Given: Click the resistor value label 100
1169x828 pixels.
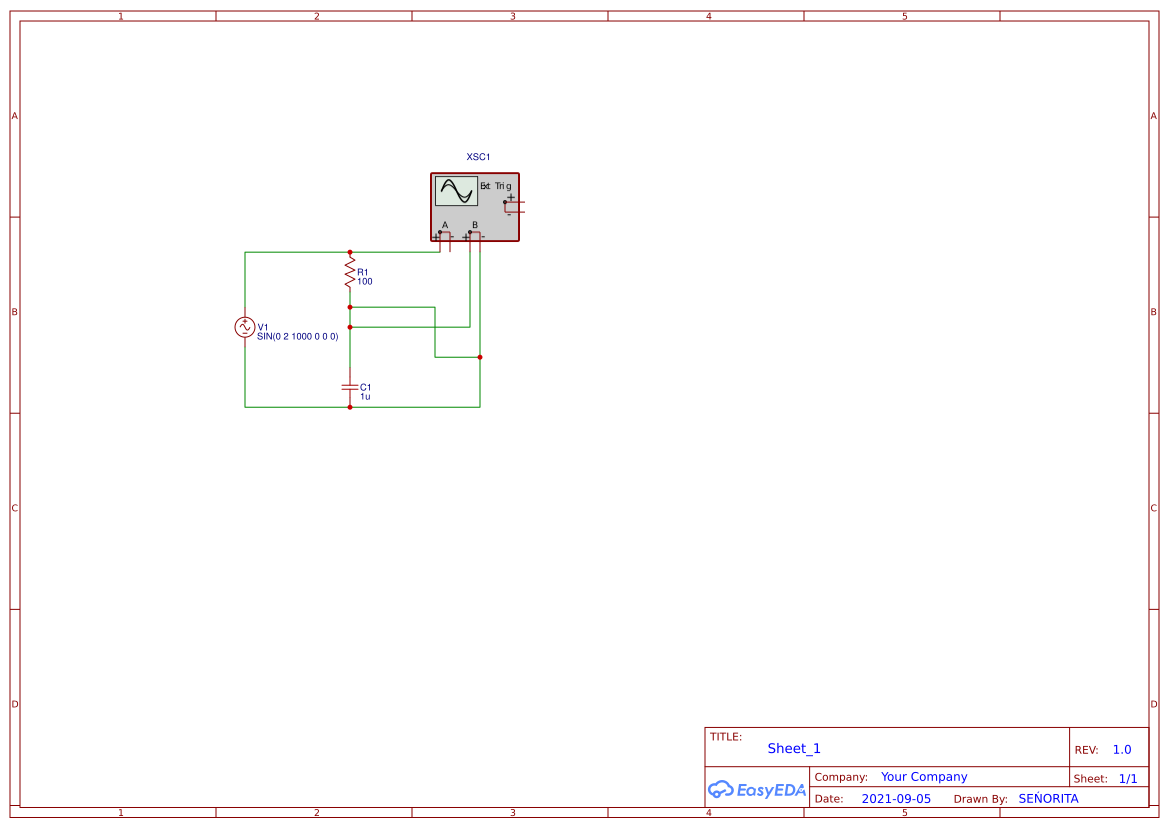Looking at the screenshot, I should 366,282.
